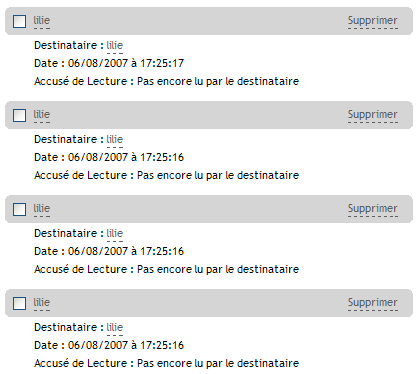Click Destinataire lilie link in second message
Image resolution: width=417 pixels, height=374 pixels.
click(115, 140)
